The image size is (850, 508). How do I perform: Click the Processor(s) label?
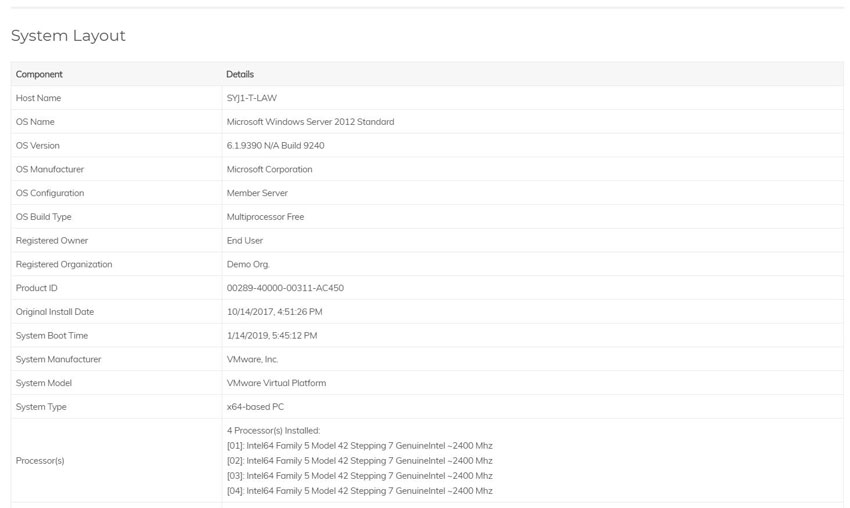click(x=40, y=461)
